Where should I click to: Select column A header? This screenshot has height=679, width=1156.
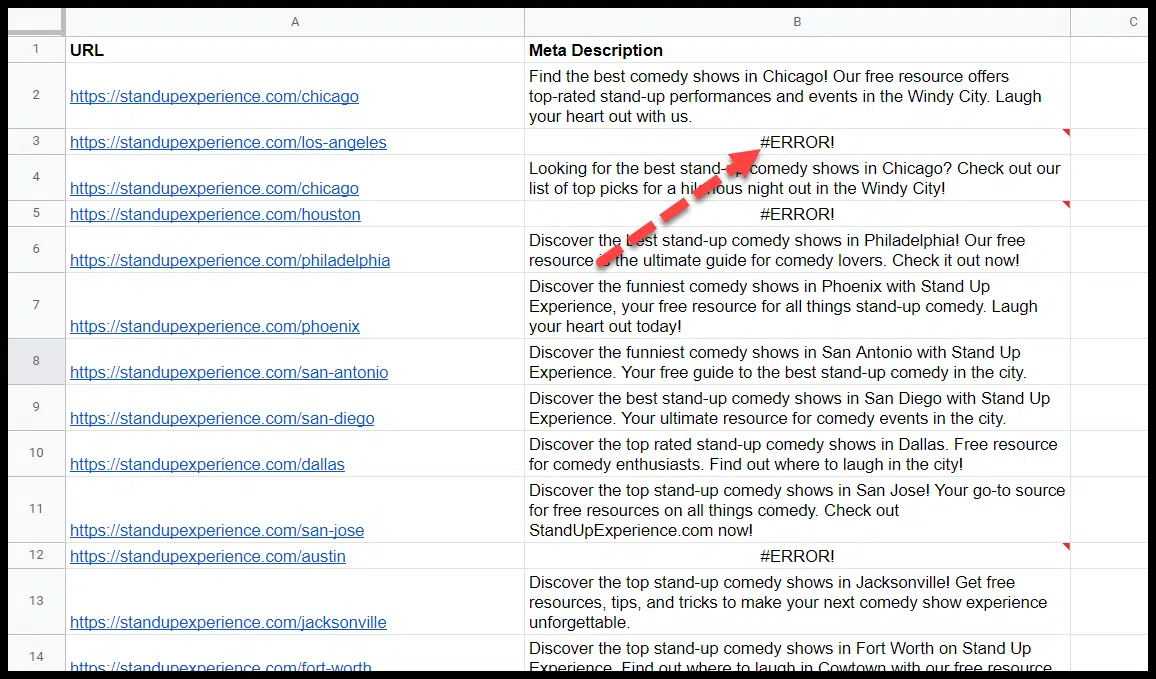coord(295,22)
